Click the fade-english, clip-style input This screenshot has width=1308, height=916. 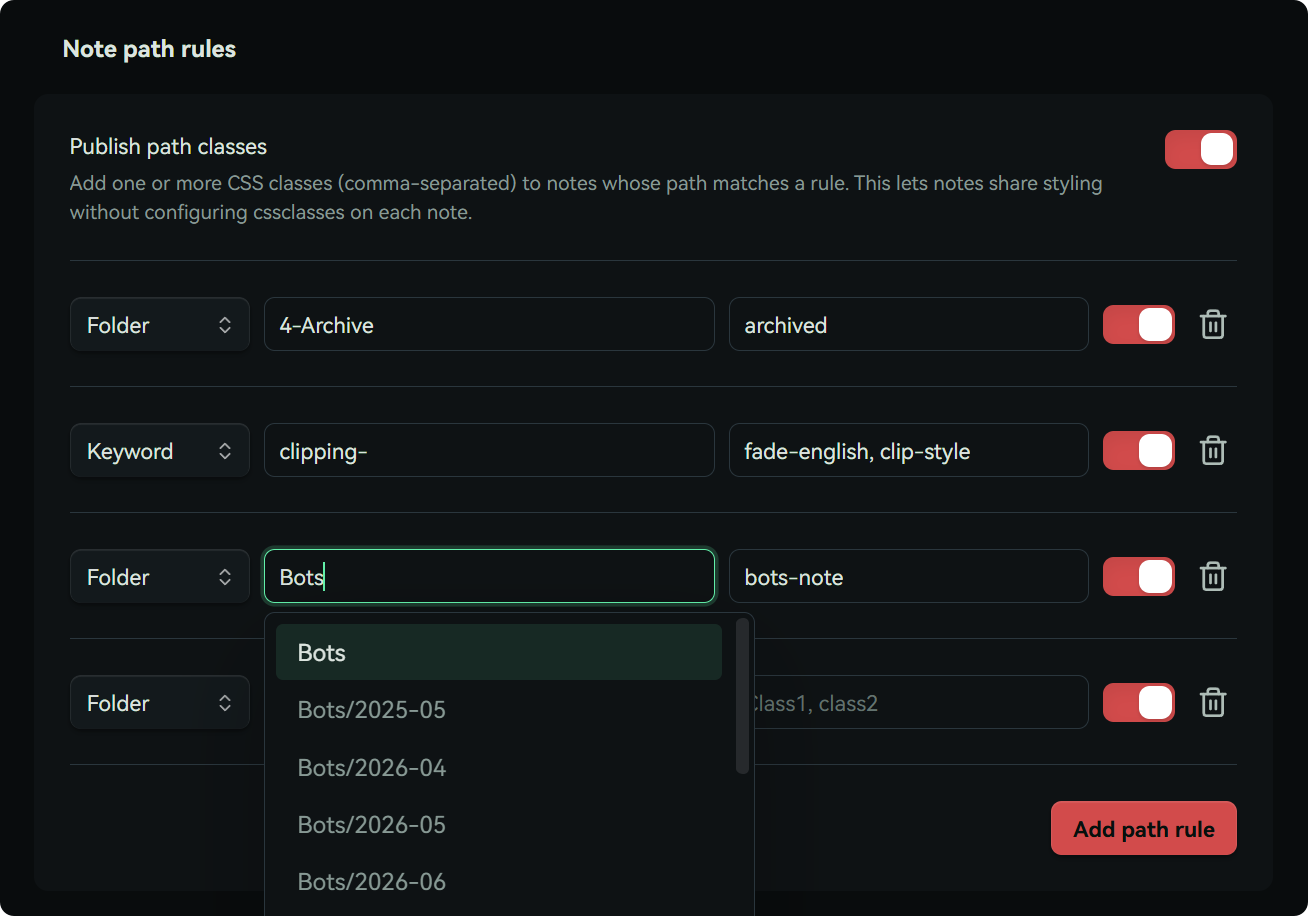909,451
